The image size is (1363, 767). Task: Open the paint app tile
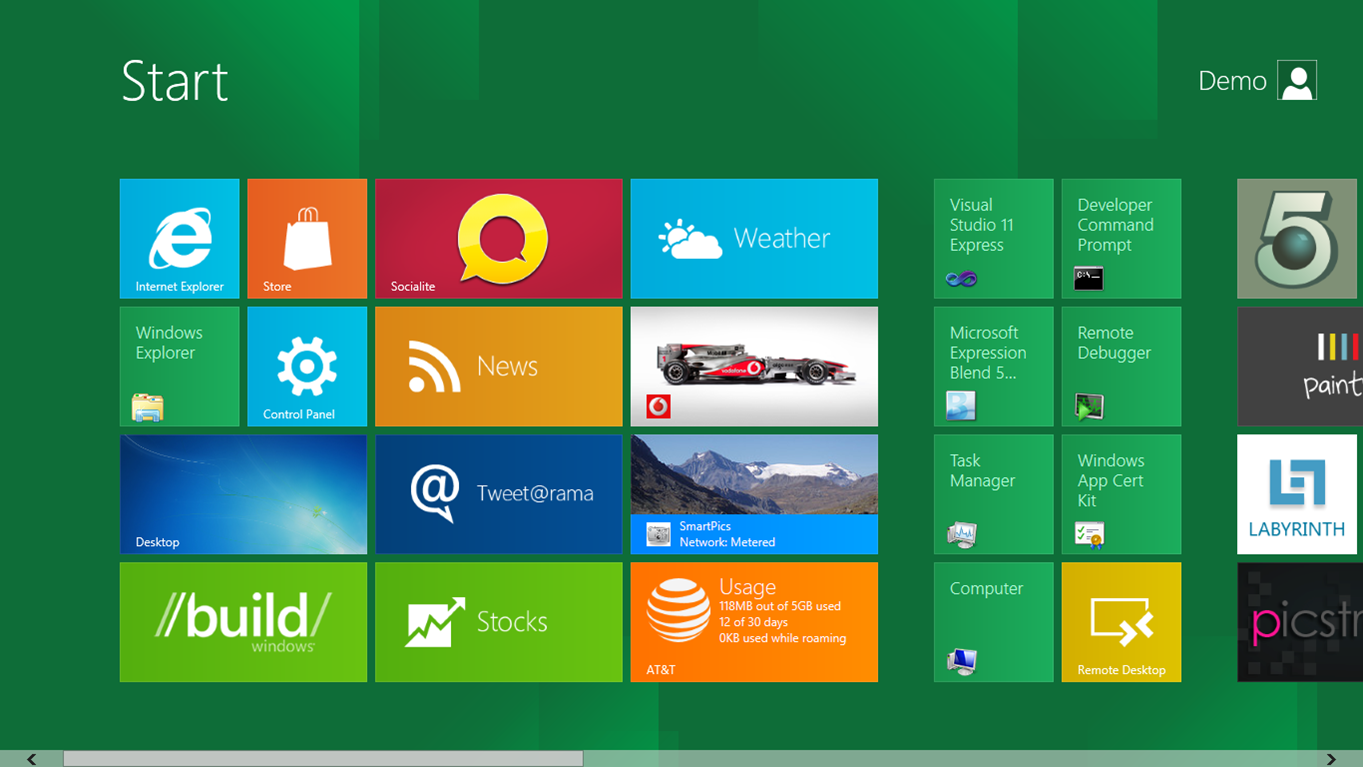click(x=1300, y=367)
